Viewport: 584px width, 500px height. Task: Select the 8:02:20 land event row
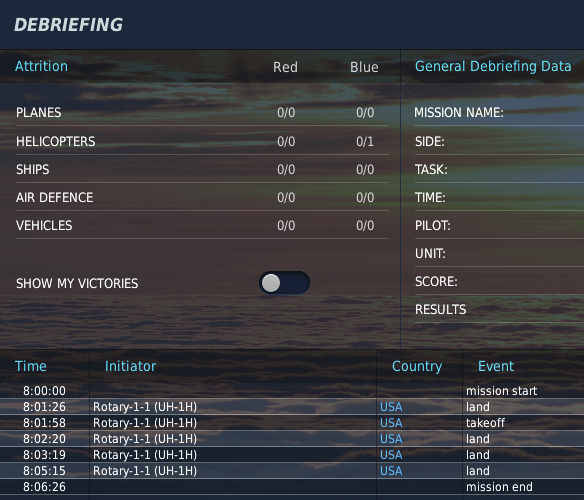coord(292,439)
